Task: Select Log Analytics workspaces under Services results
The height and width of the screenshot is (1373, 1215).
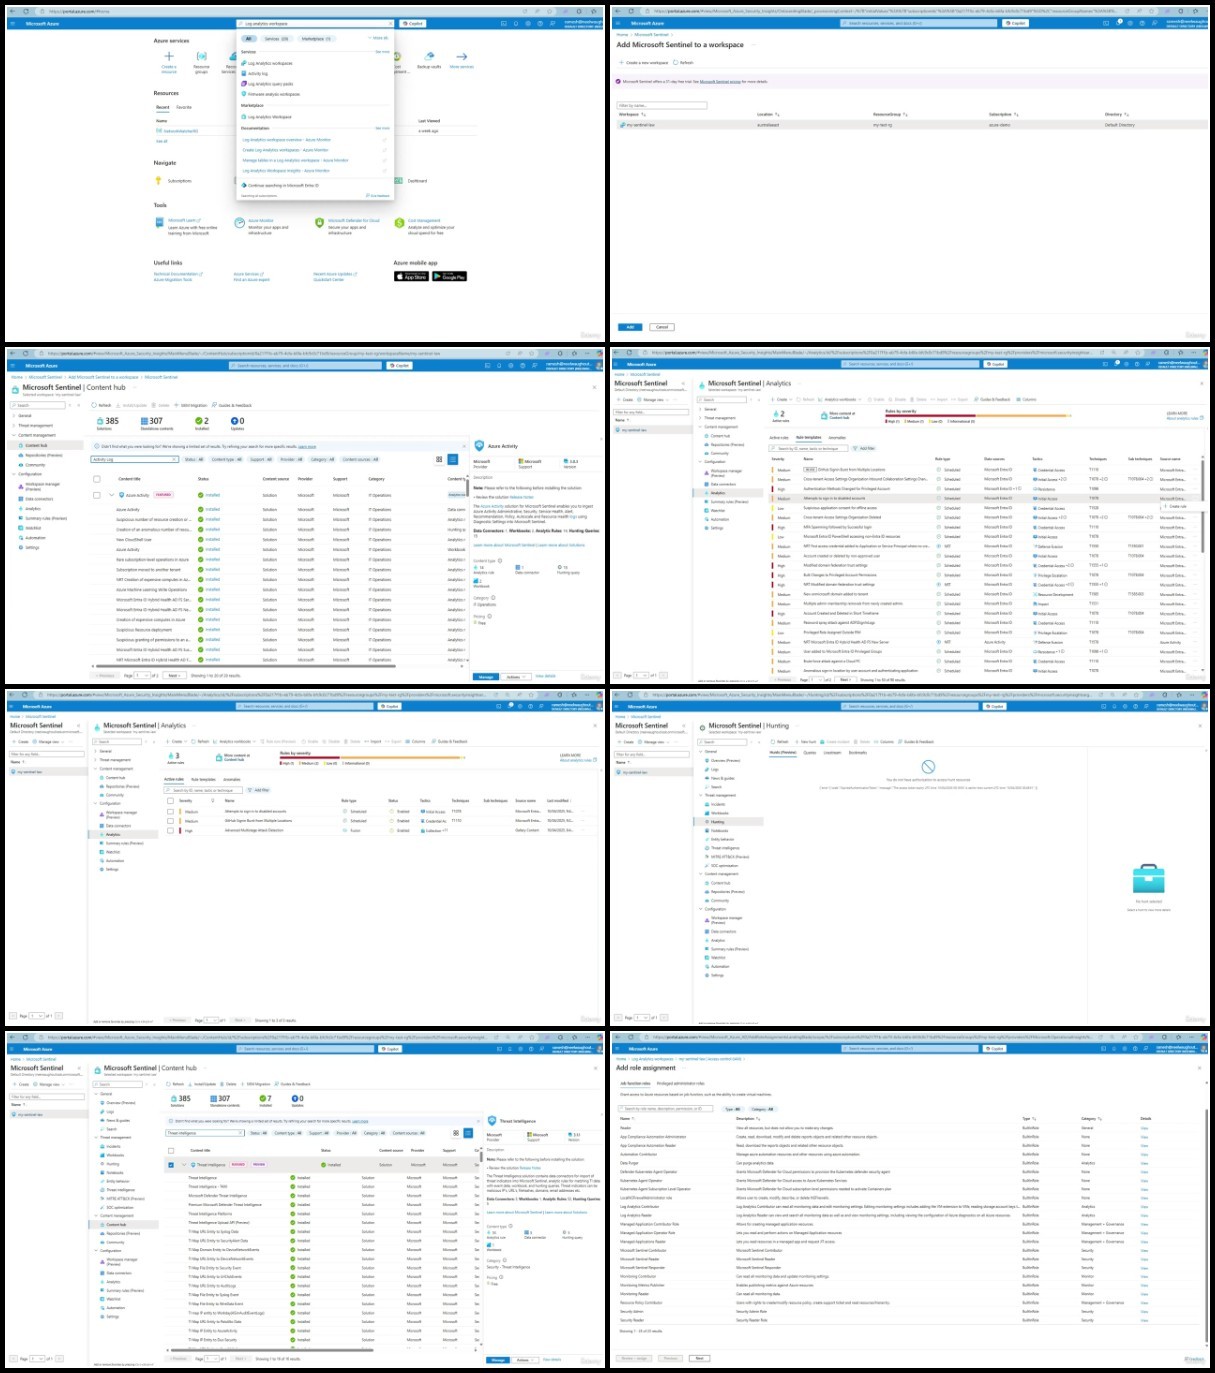Action: [269, 63]
